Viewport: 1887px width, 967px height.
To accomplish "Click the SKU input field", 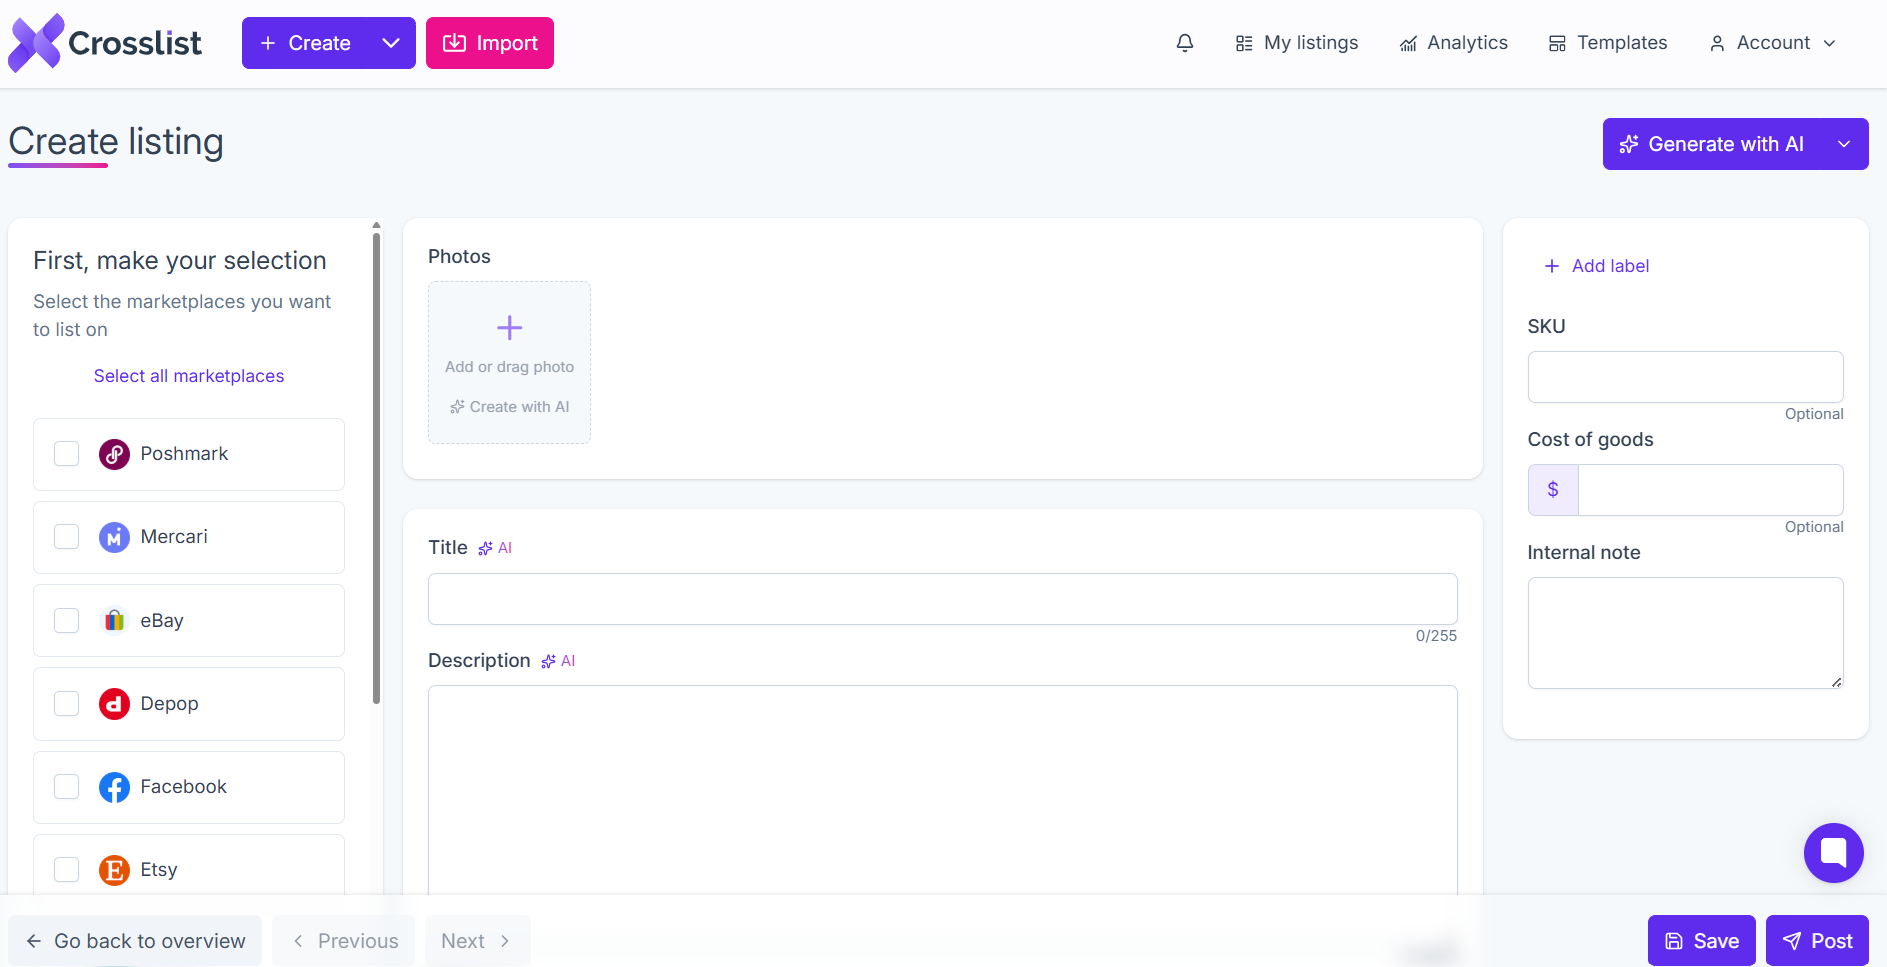I will [x=1686, y=377].
